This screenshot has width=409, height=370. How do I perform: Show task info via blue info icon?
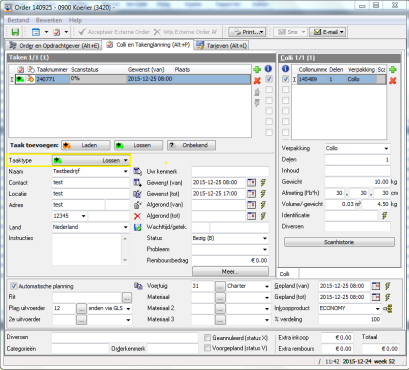pyautogui.click(x=268, y=69)
